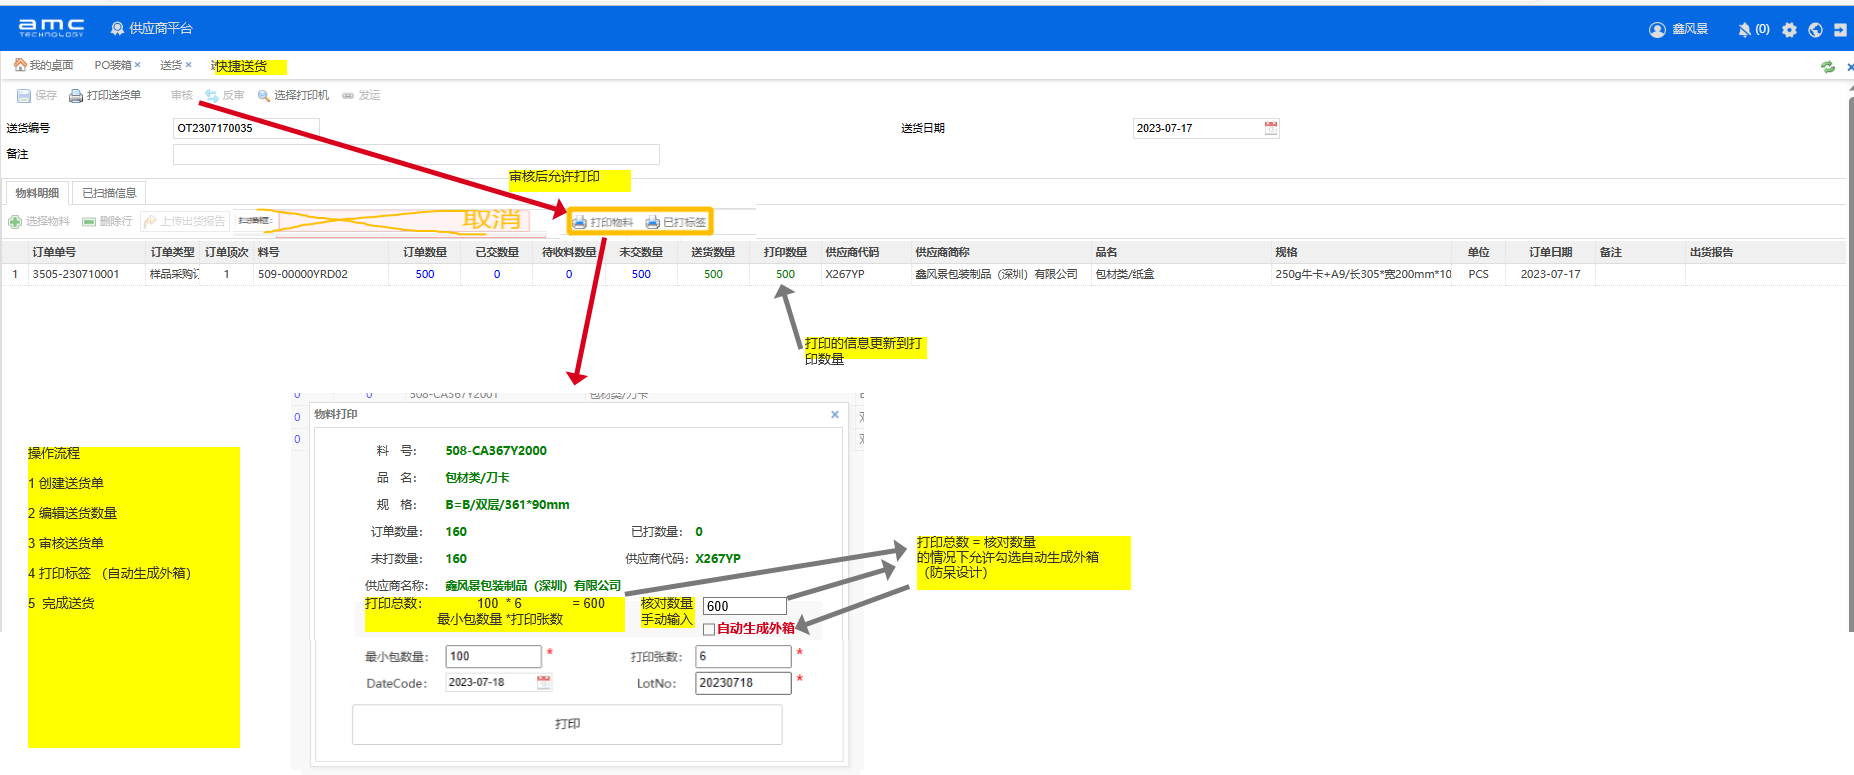This screenshot has width=1854, height=775.
Task: Open the 送货日期 calendar picker
Action: click(1271, 128)
